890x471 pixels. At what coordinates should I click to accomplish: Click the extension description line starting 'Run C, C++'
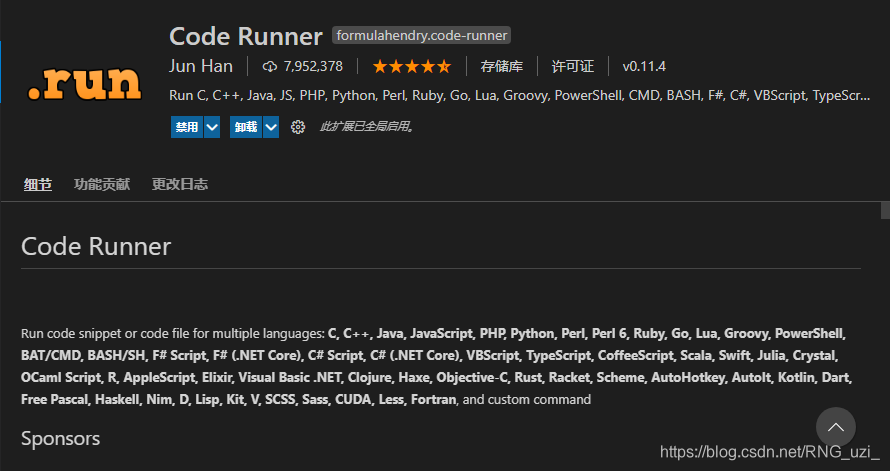click(519, 96)
